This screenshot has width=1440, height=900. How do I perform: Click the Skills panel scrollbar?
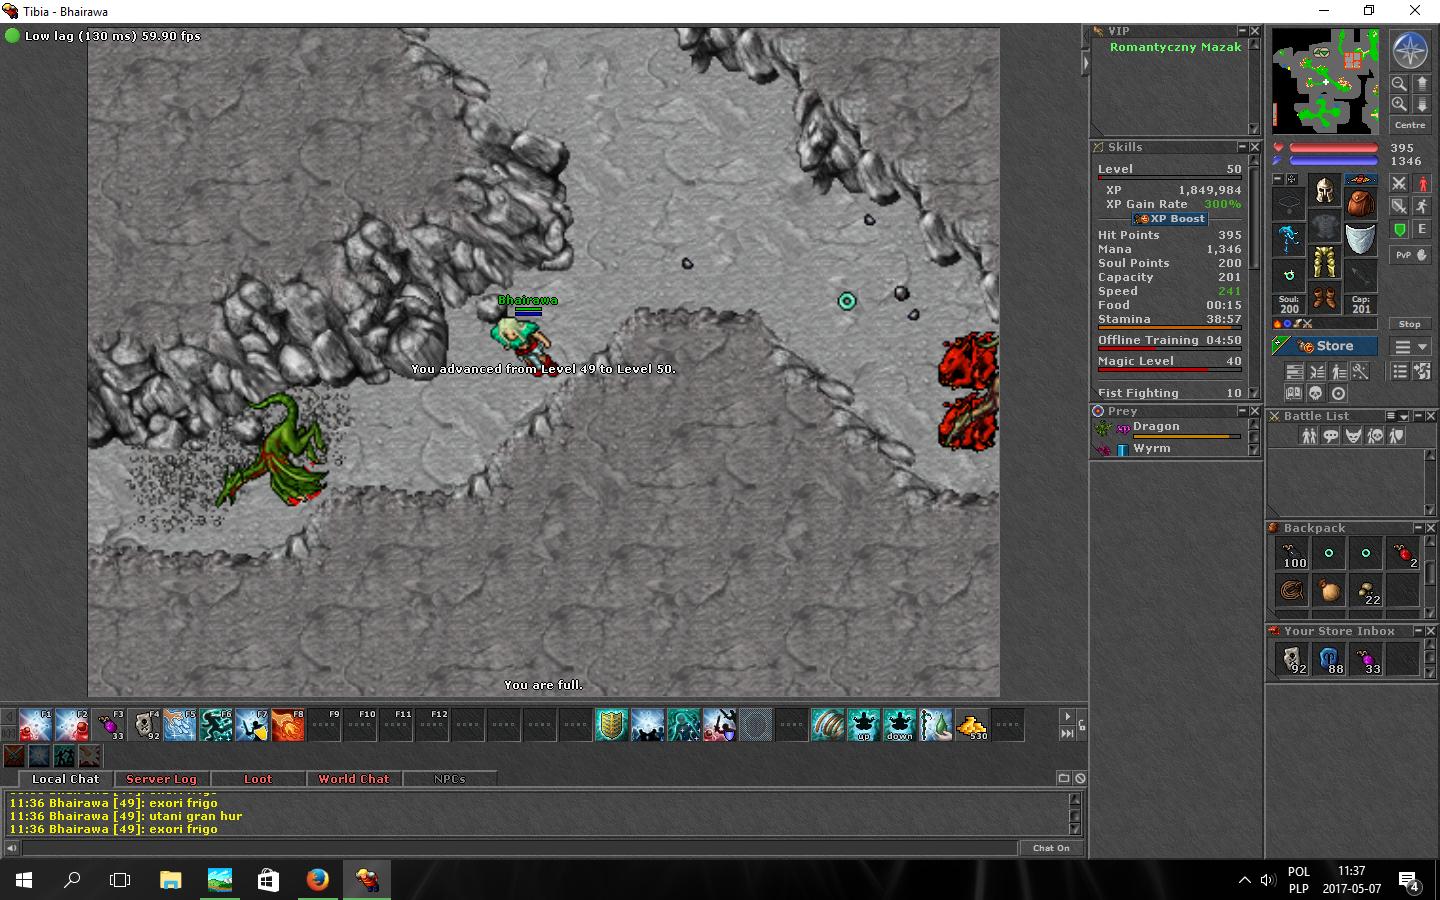tap(1254, 275)
